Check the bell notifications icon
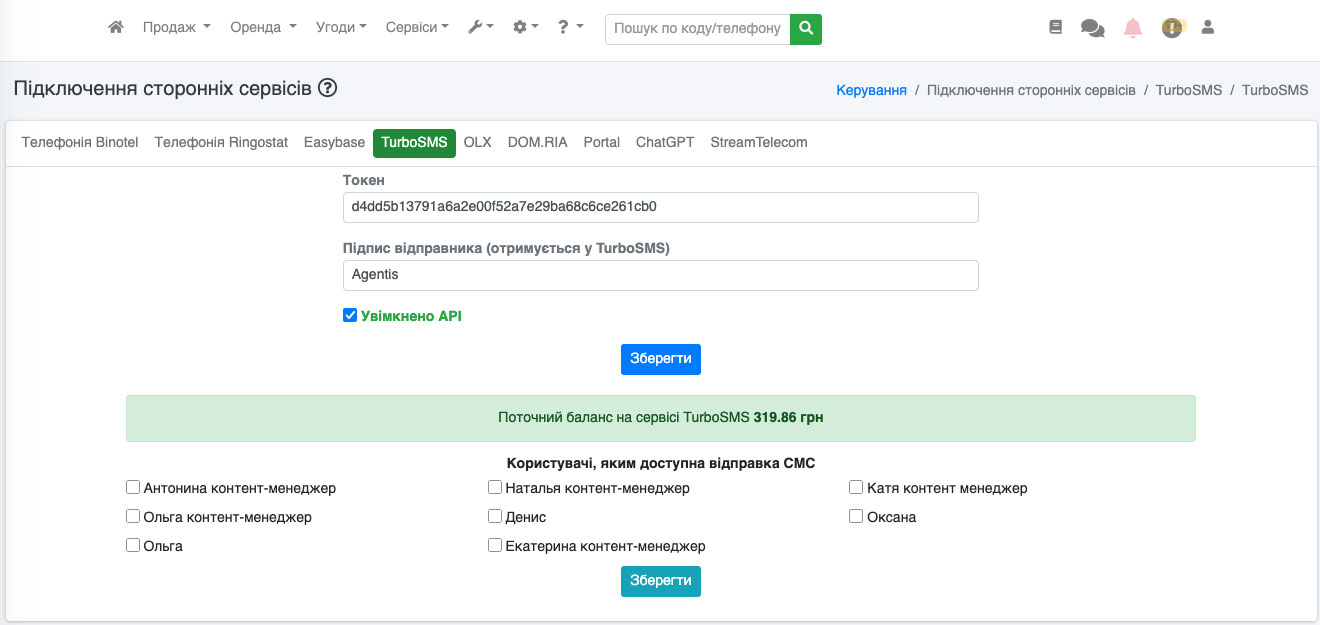The width and height of the screenshot is (1320, 625). (1132, 29)
